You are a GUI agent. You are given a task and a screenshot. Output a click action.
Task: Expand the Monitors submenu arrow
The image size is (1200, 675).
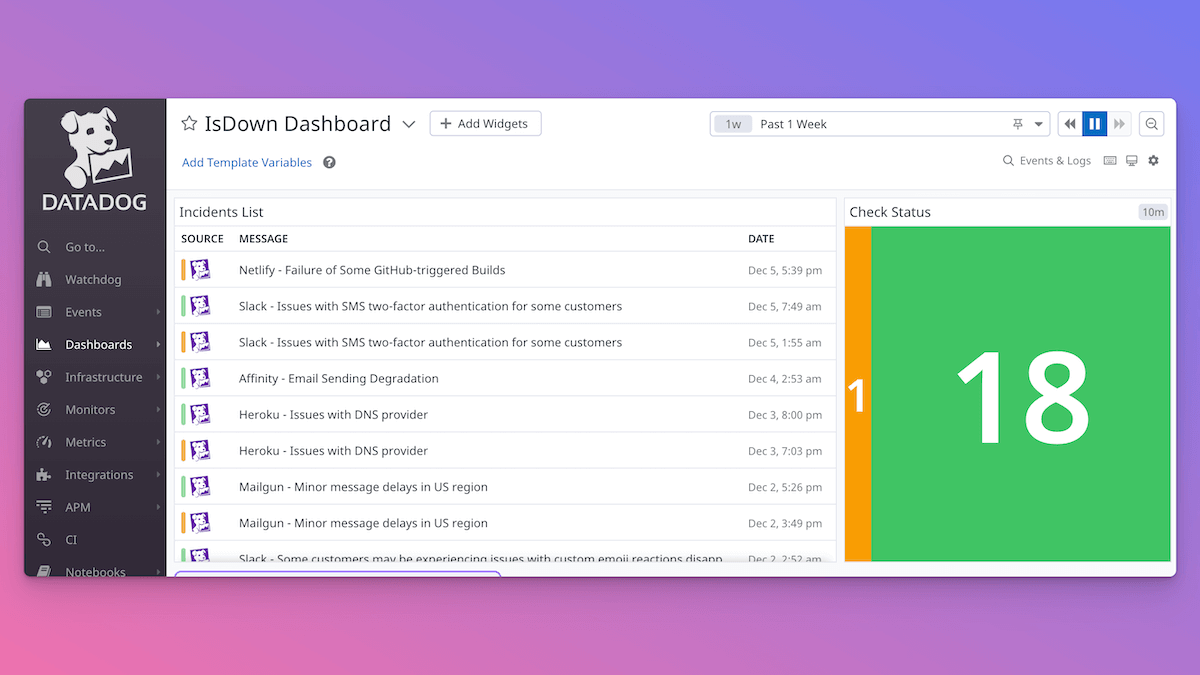[158, 410]
